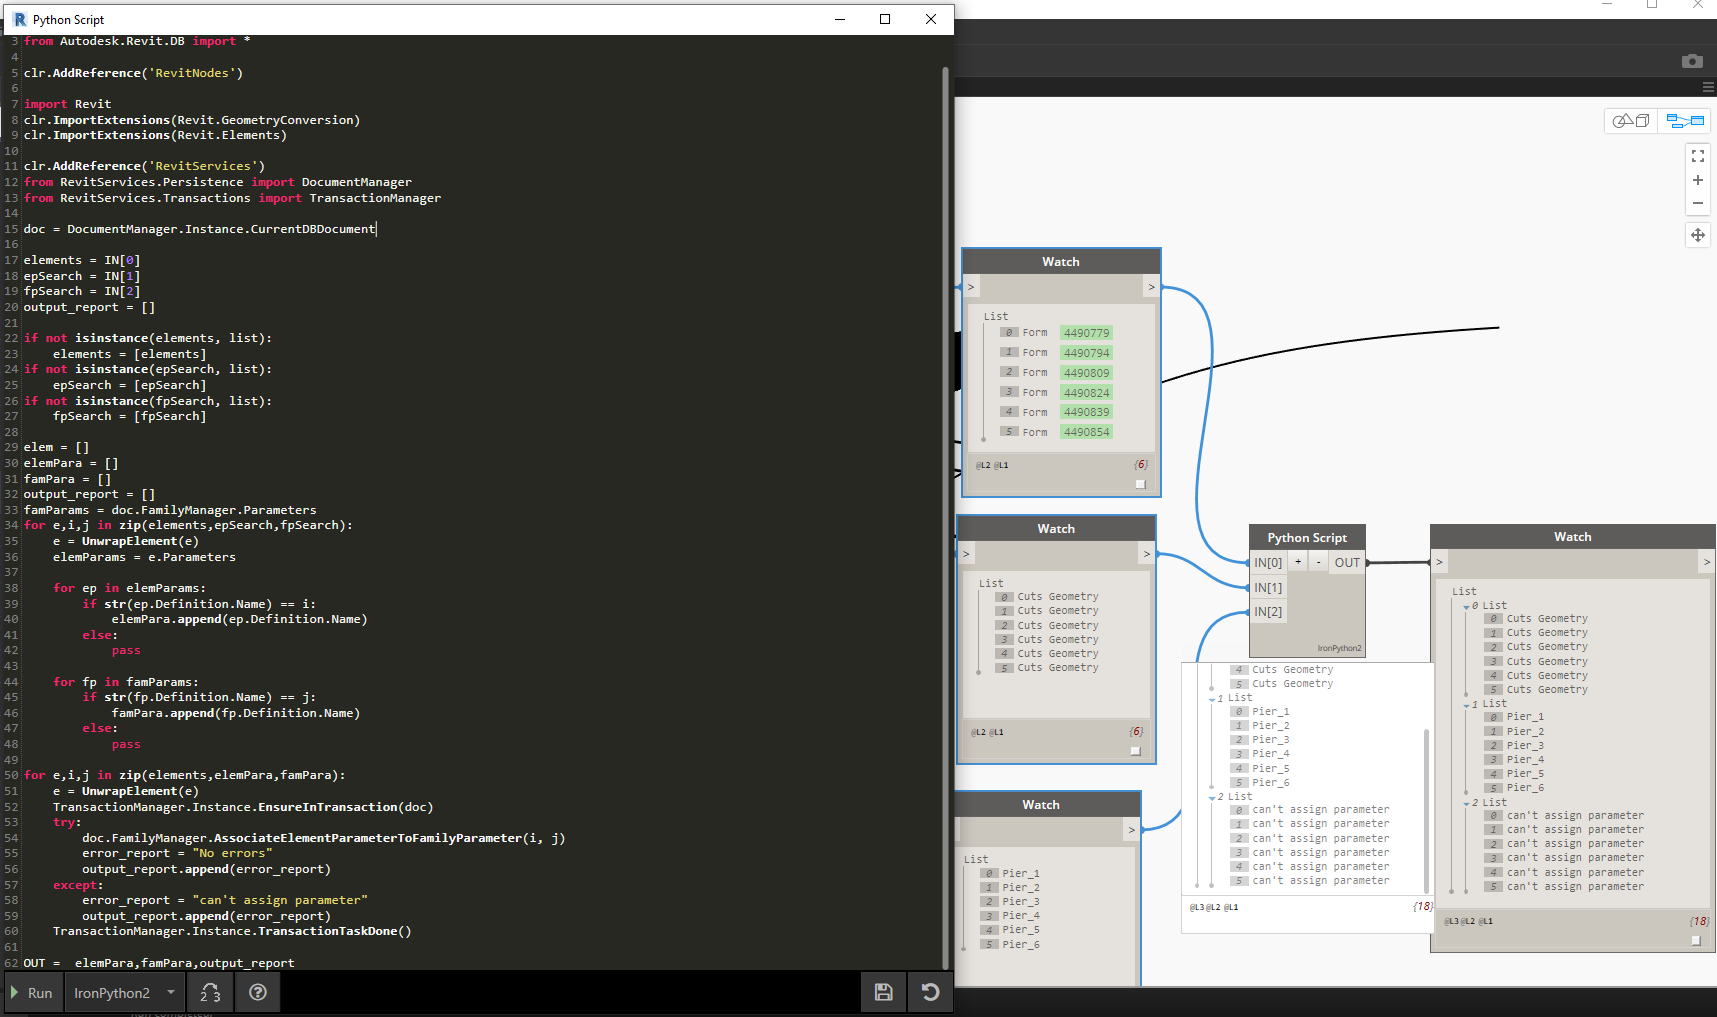
Task: Zoom to fit the graph
Action: click(1697, 156)
